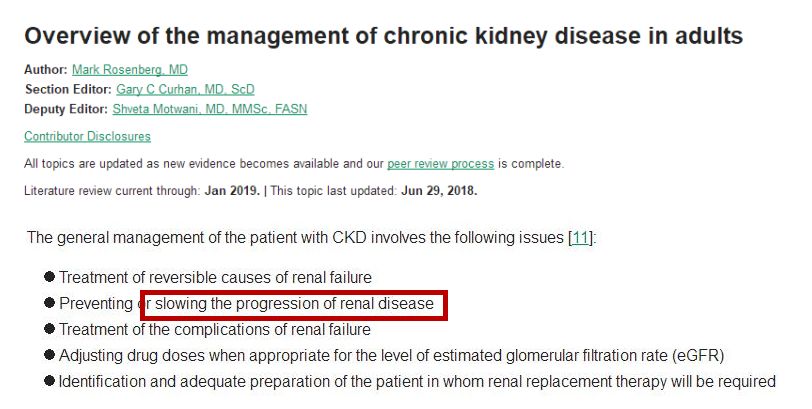Click the renal replacement therapy bullet text
The width and height of the screenshot is (812, 409).
pyautogui.click(x=416, y=381)
